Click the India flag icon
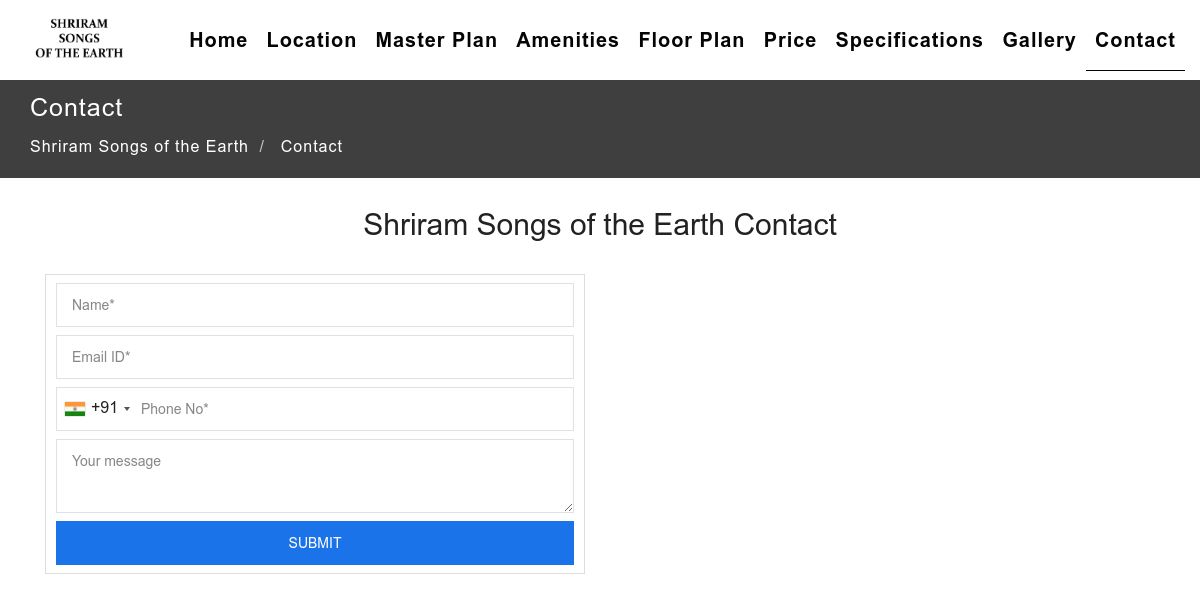This screenshot has width=1200, height=600. [75, 408]
